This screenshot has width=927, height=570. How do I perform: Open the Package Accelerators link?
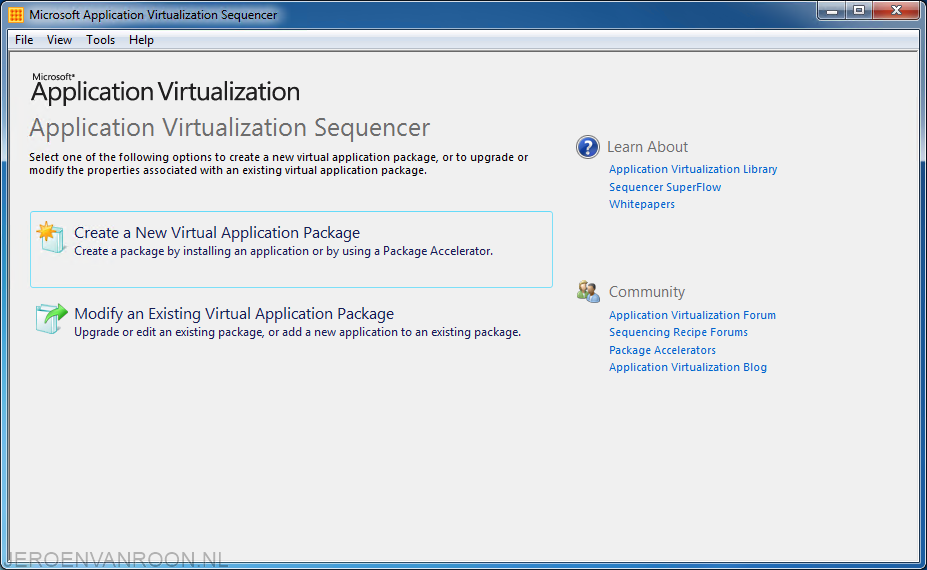(662, 350)
